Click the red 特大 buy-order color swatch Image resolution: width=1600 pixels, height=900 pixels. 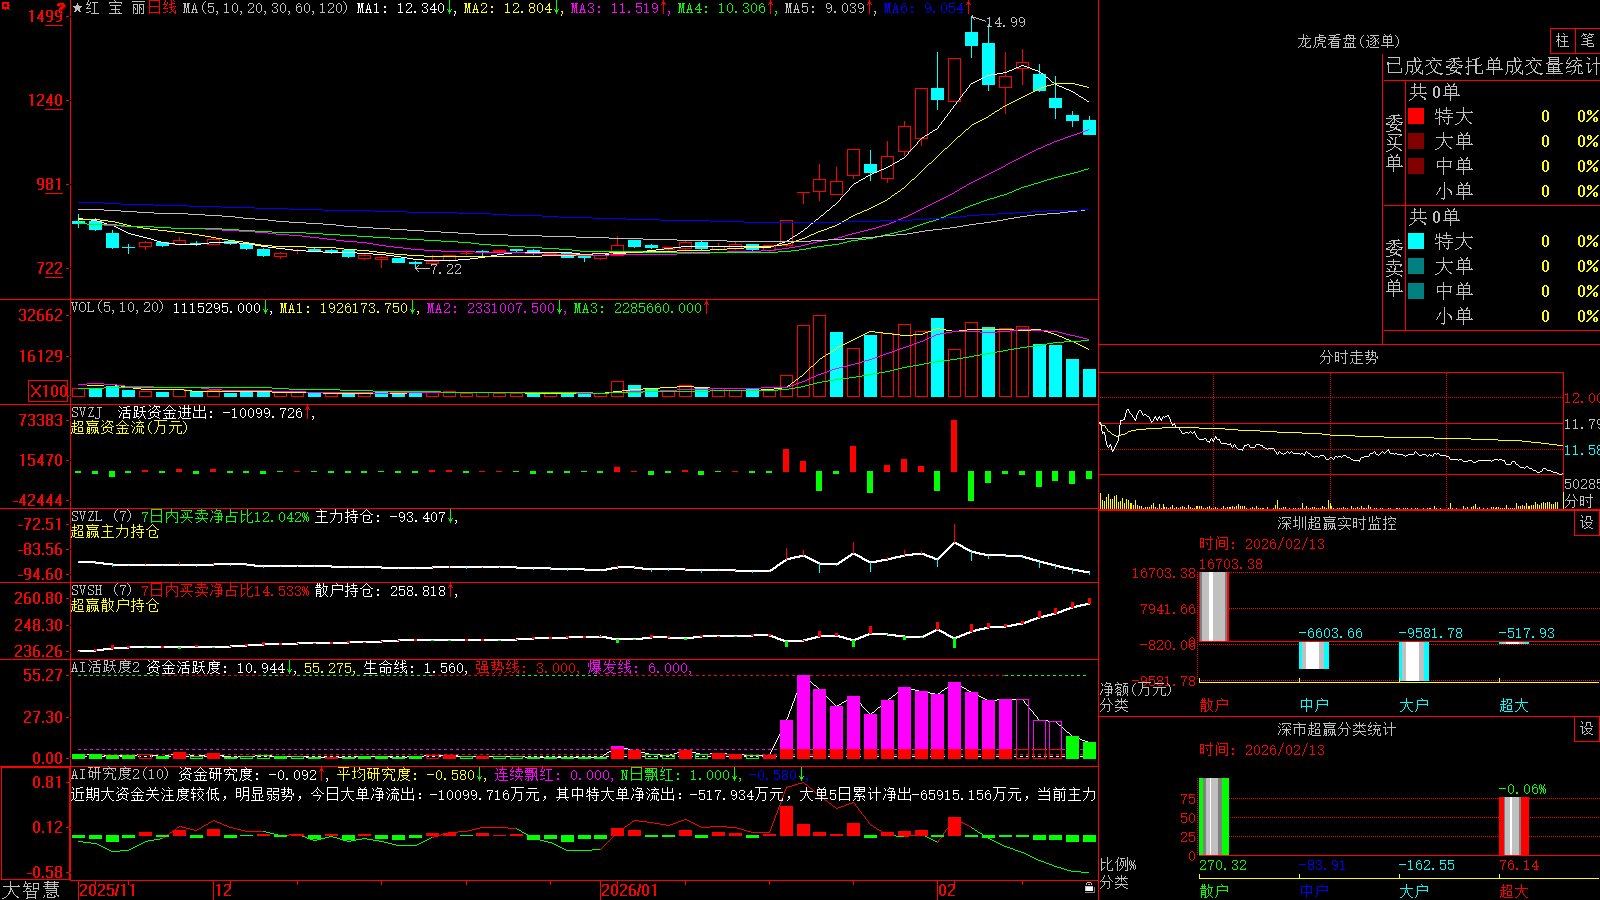[1416, 116]
